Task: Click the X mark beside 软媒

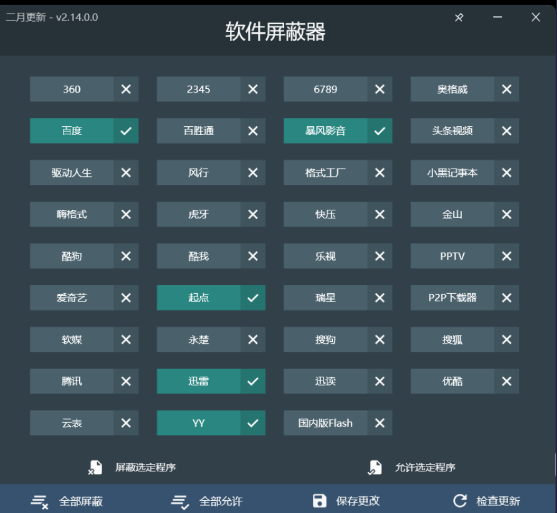Action: [x=126, y=340]
